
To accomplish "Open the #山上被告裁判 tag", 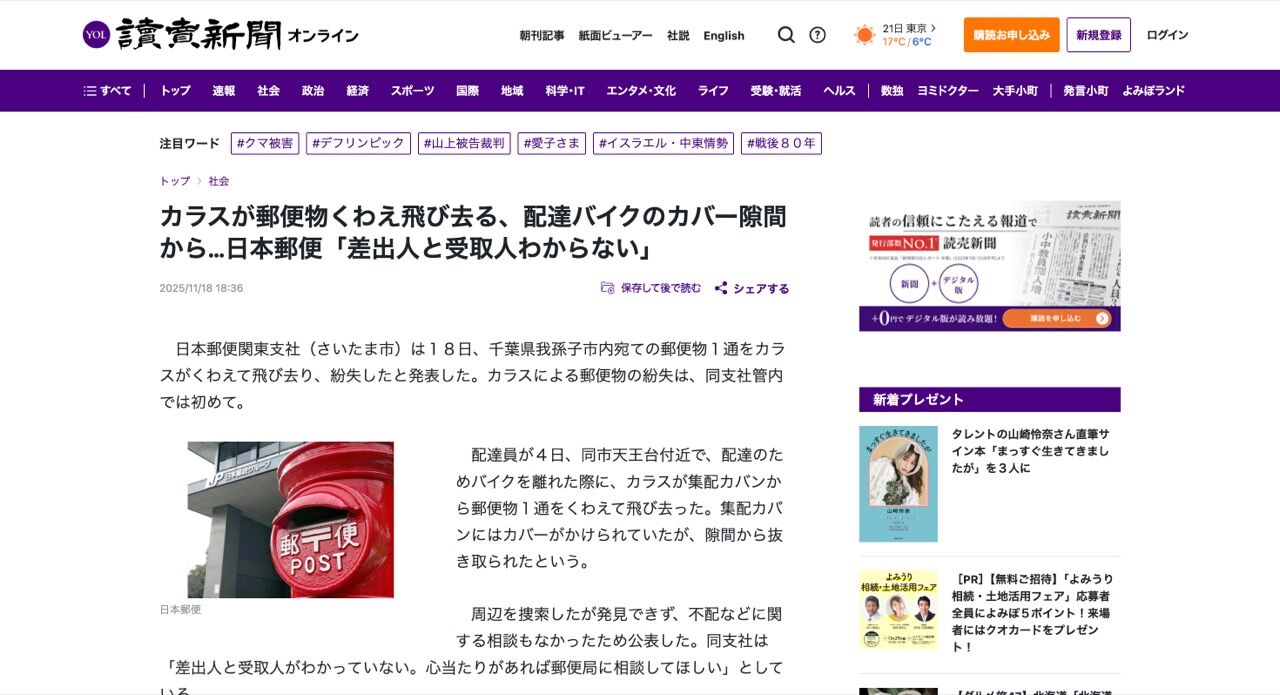I will (464, 143).
